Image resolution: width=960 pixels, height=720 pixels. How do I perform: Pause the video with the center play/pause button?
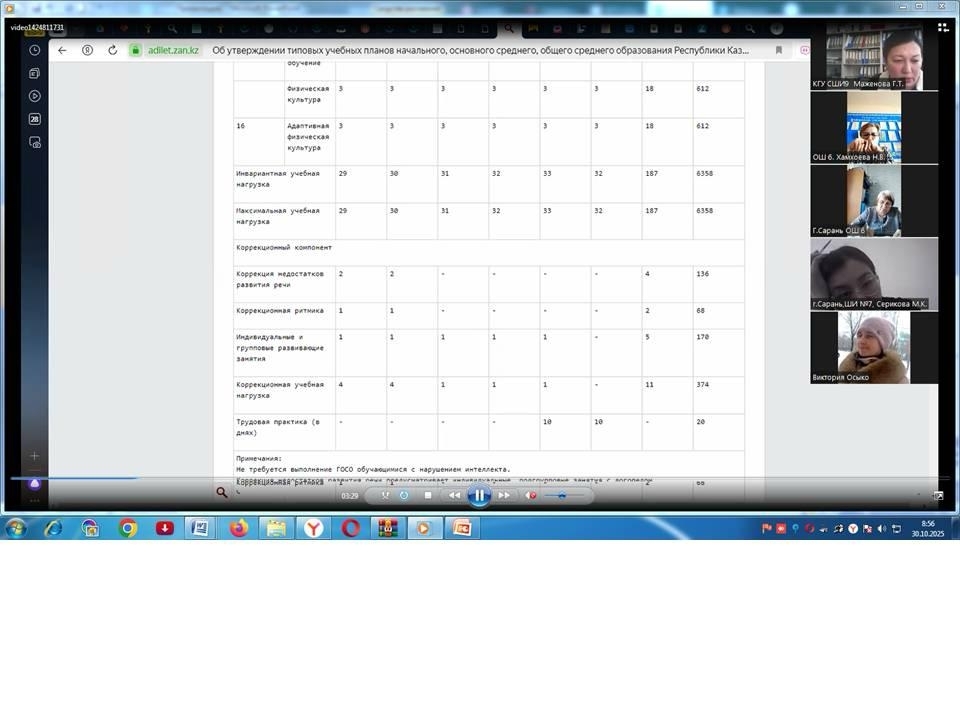coord(479,495)
